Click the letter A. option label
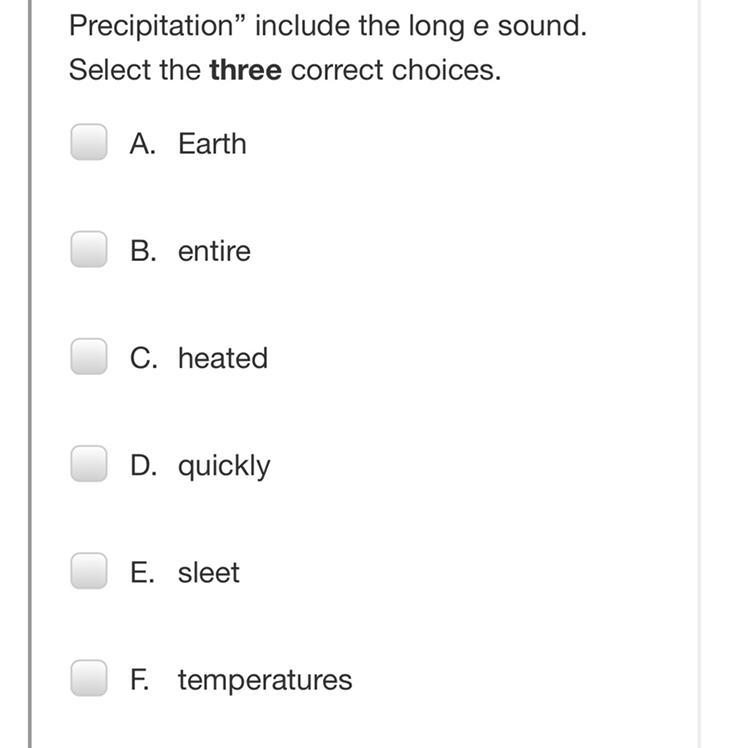The height and width of the screenshot is (748, 746). pyautogui.click(x=143, y=143)
